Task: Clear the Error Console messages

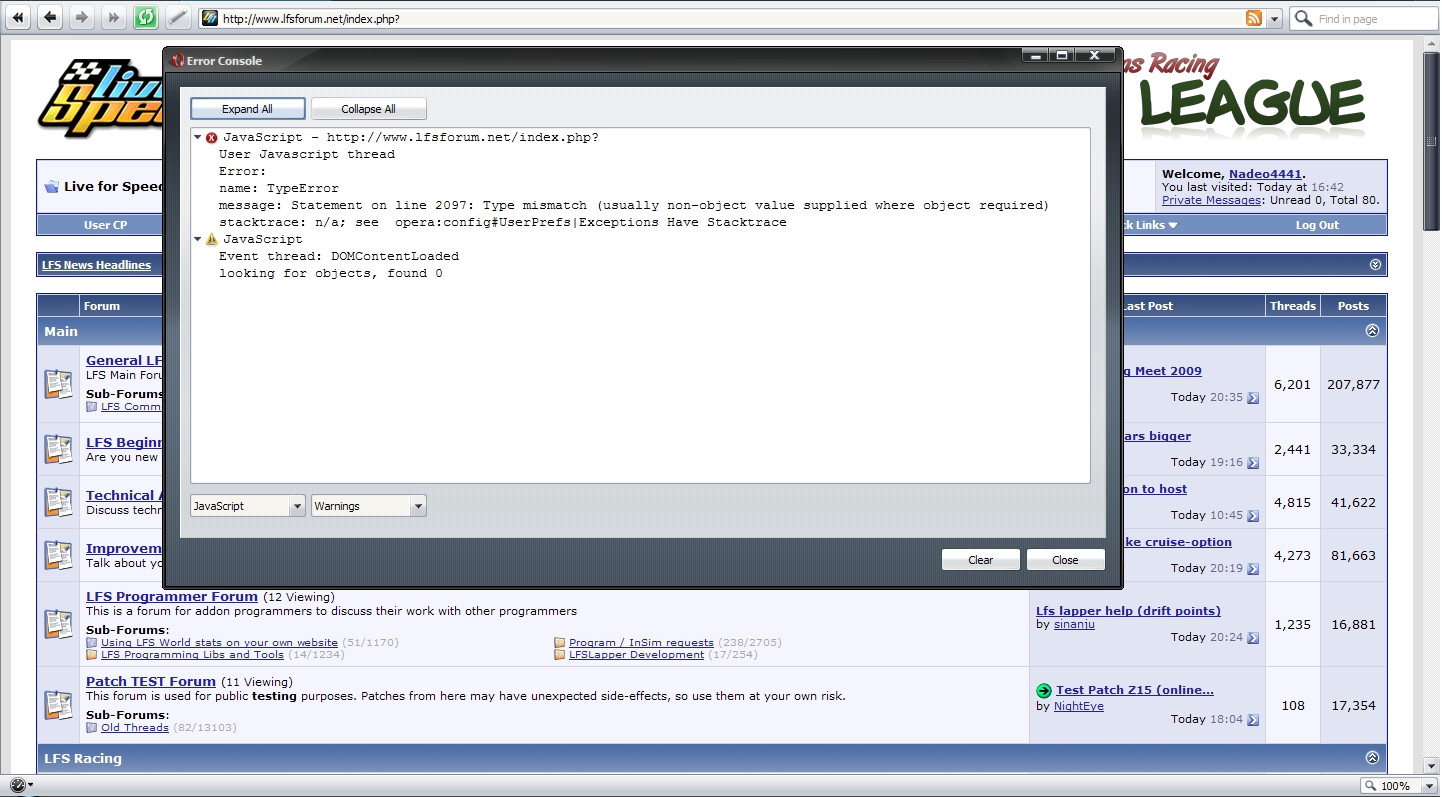Action: pos(981,560)
